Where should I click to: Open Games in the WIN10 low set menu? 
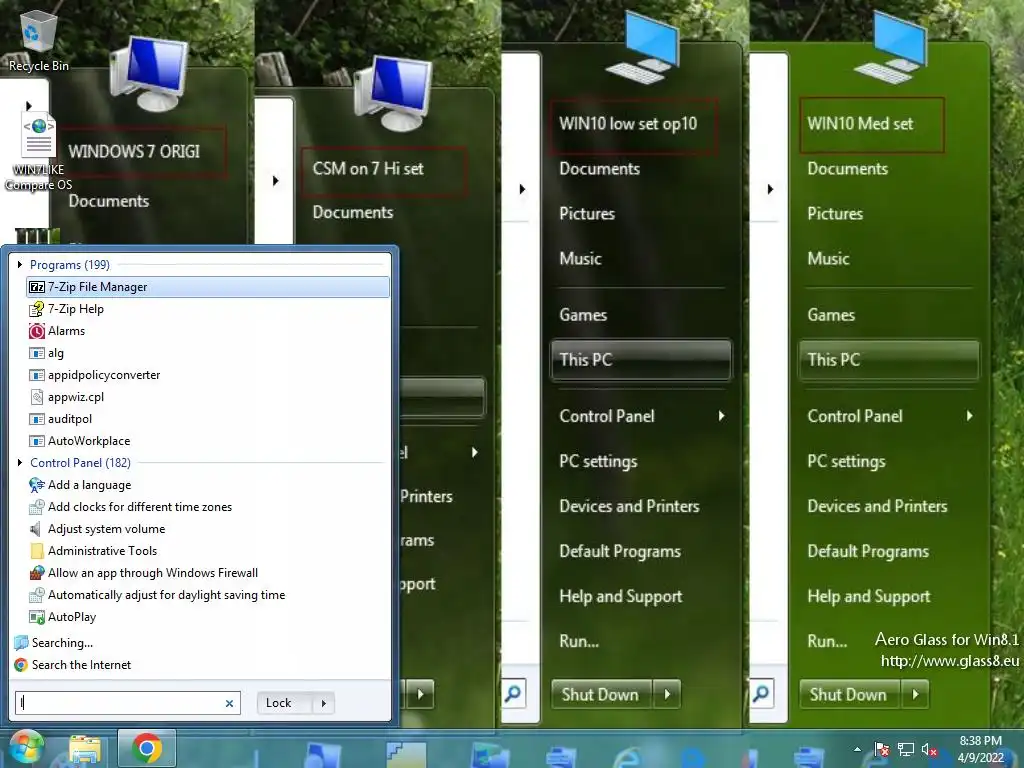coord(583,315)
